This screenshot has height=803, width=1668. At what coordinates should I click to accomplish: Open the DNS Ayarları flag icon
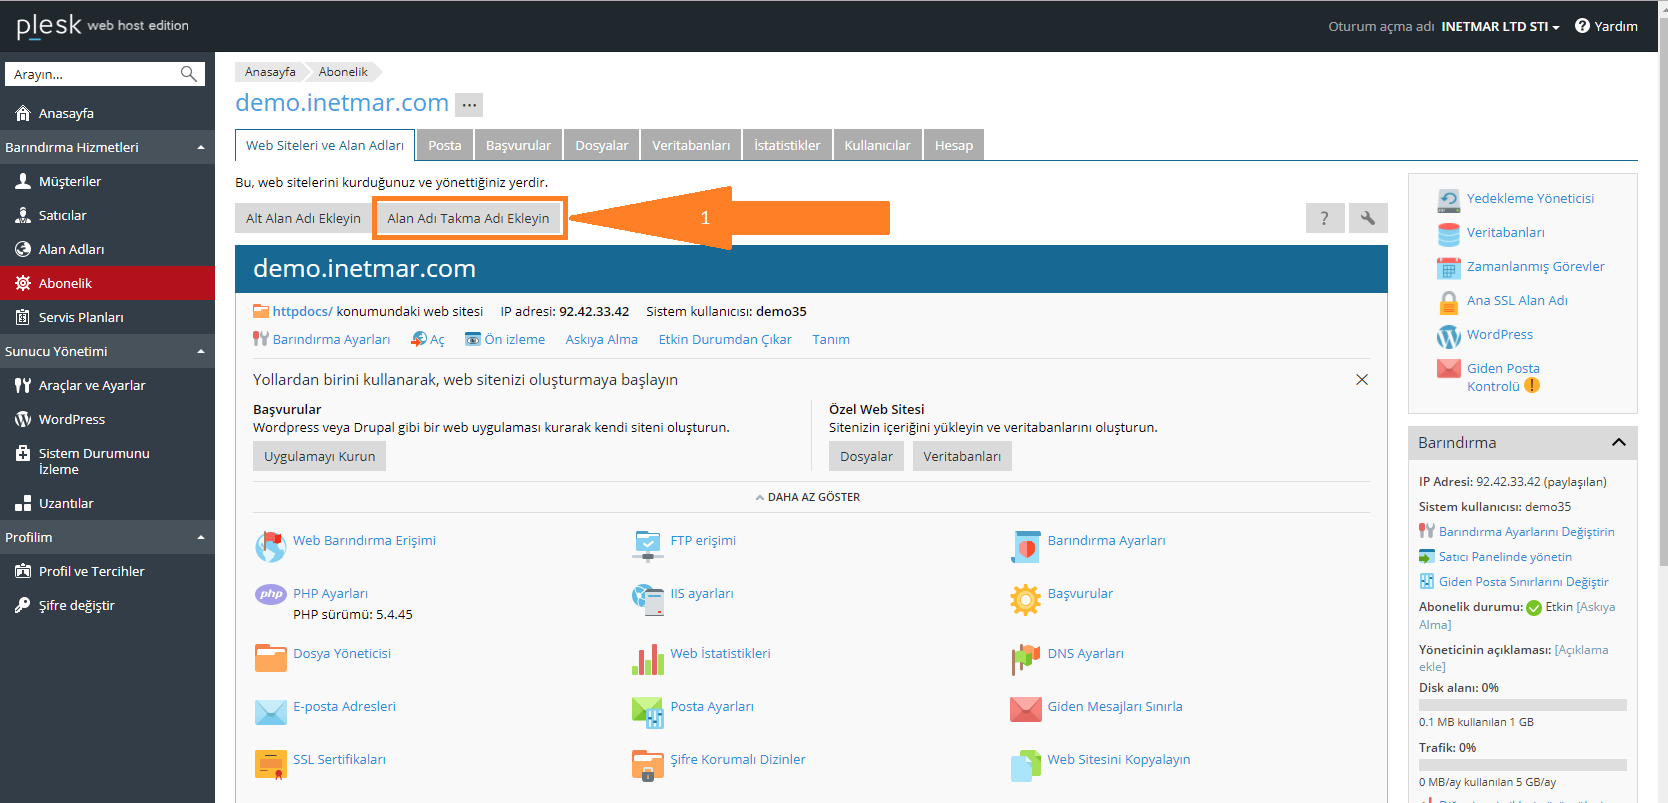pyautogui.click(x=1025, y=659)
